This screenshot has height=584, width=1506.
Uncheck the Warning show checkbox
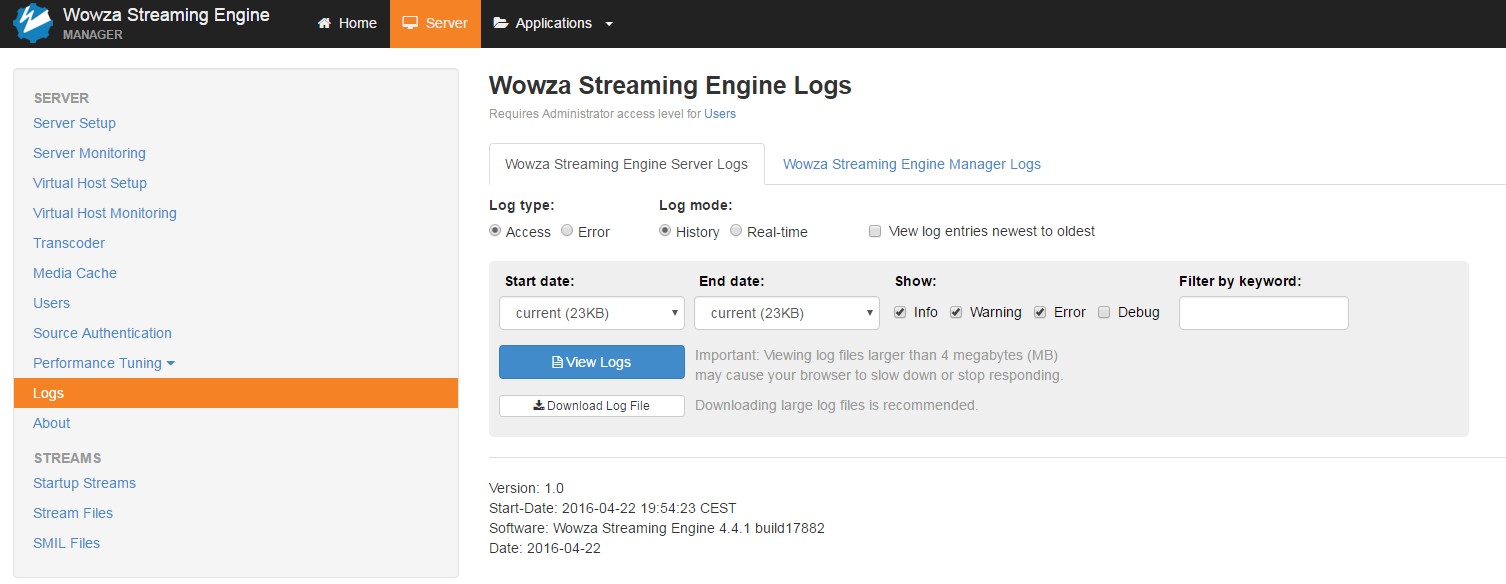[x=956, y=312]
